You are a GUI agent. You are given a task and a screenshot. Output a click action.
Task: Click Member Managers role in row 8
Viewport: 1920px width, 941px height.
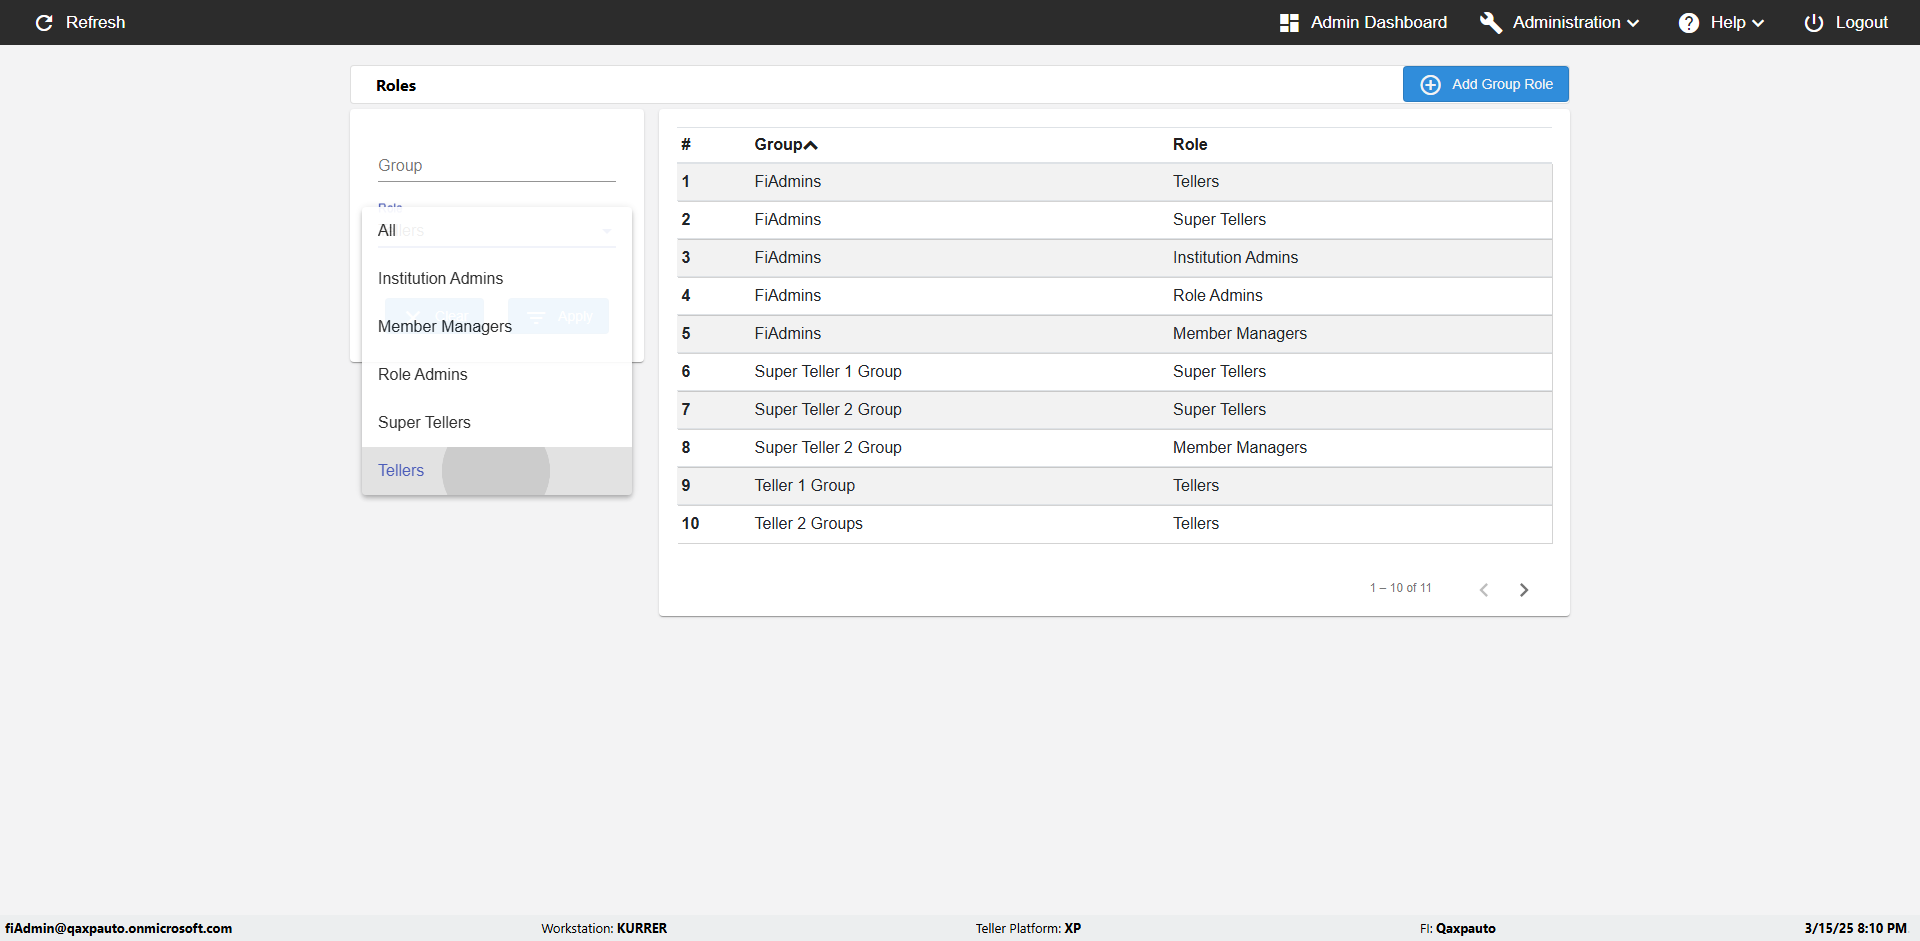(x=1240, y=448)
